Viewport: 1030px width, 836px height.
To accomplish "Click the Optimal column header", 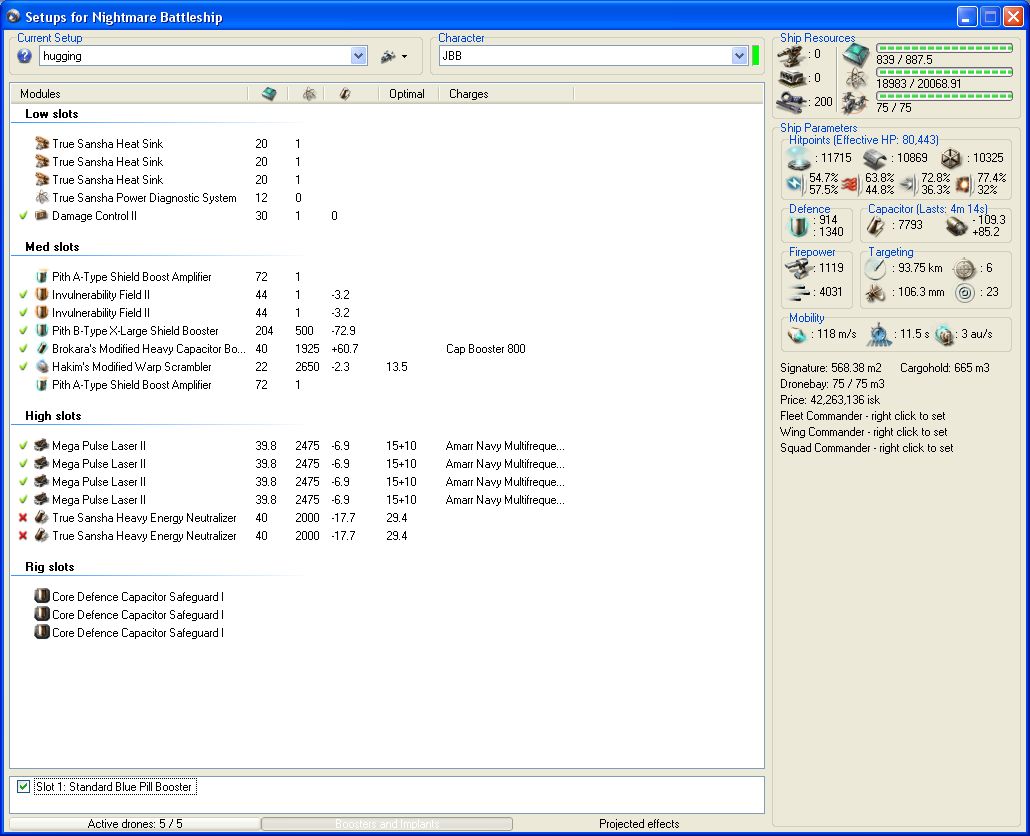I will (x=407, y=94).
